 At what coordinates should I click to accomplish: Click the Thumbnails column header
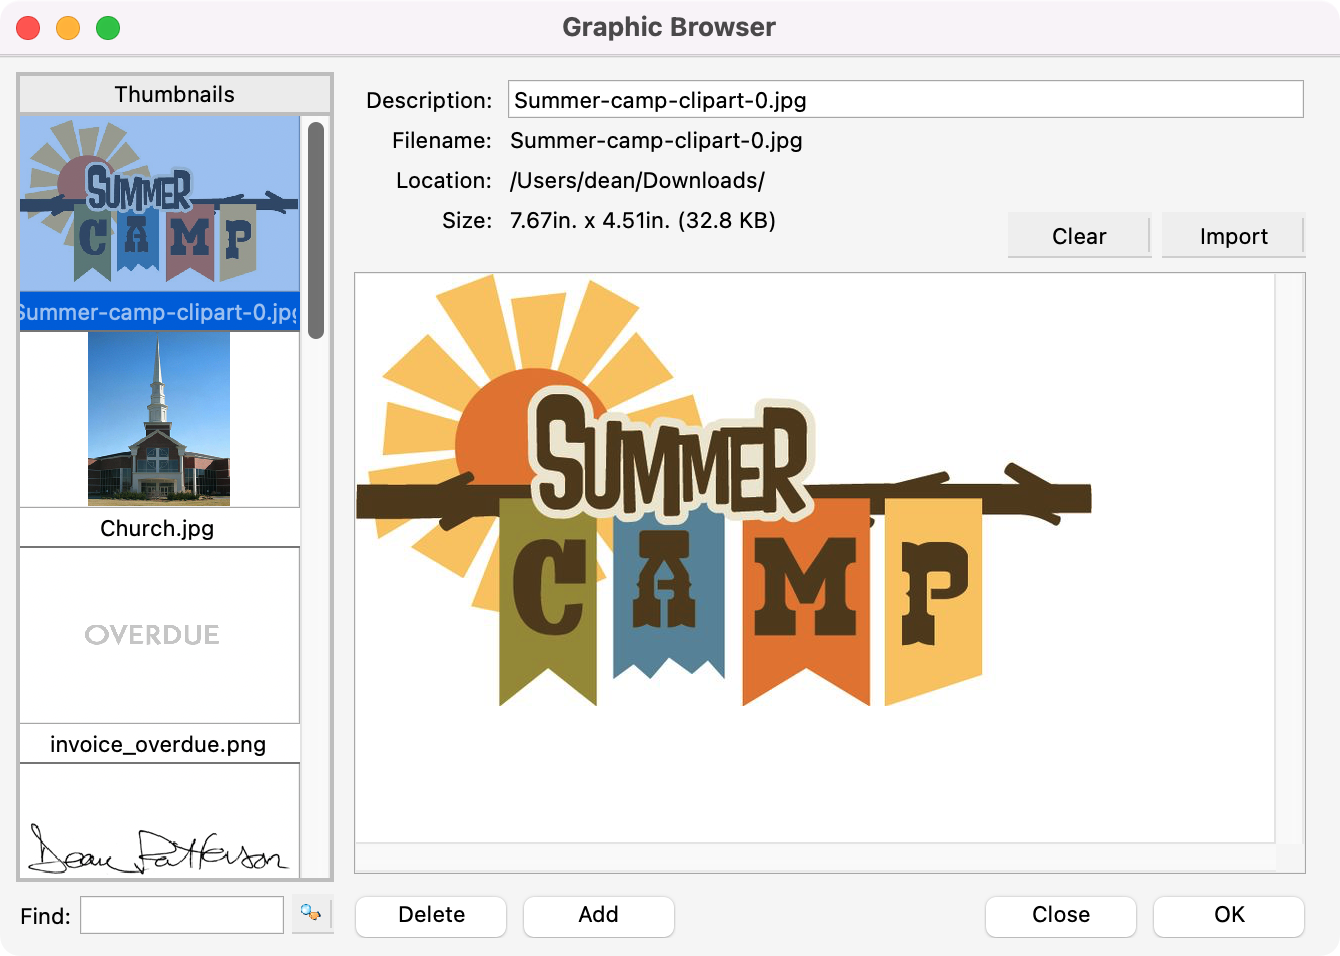pyautogui.click(x=175, y=94)
